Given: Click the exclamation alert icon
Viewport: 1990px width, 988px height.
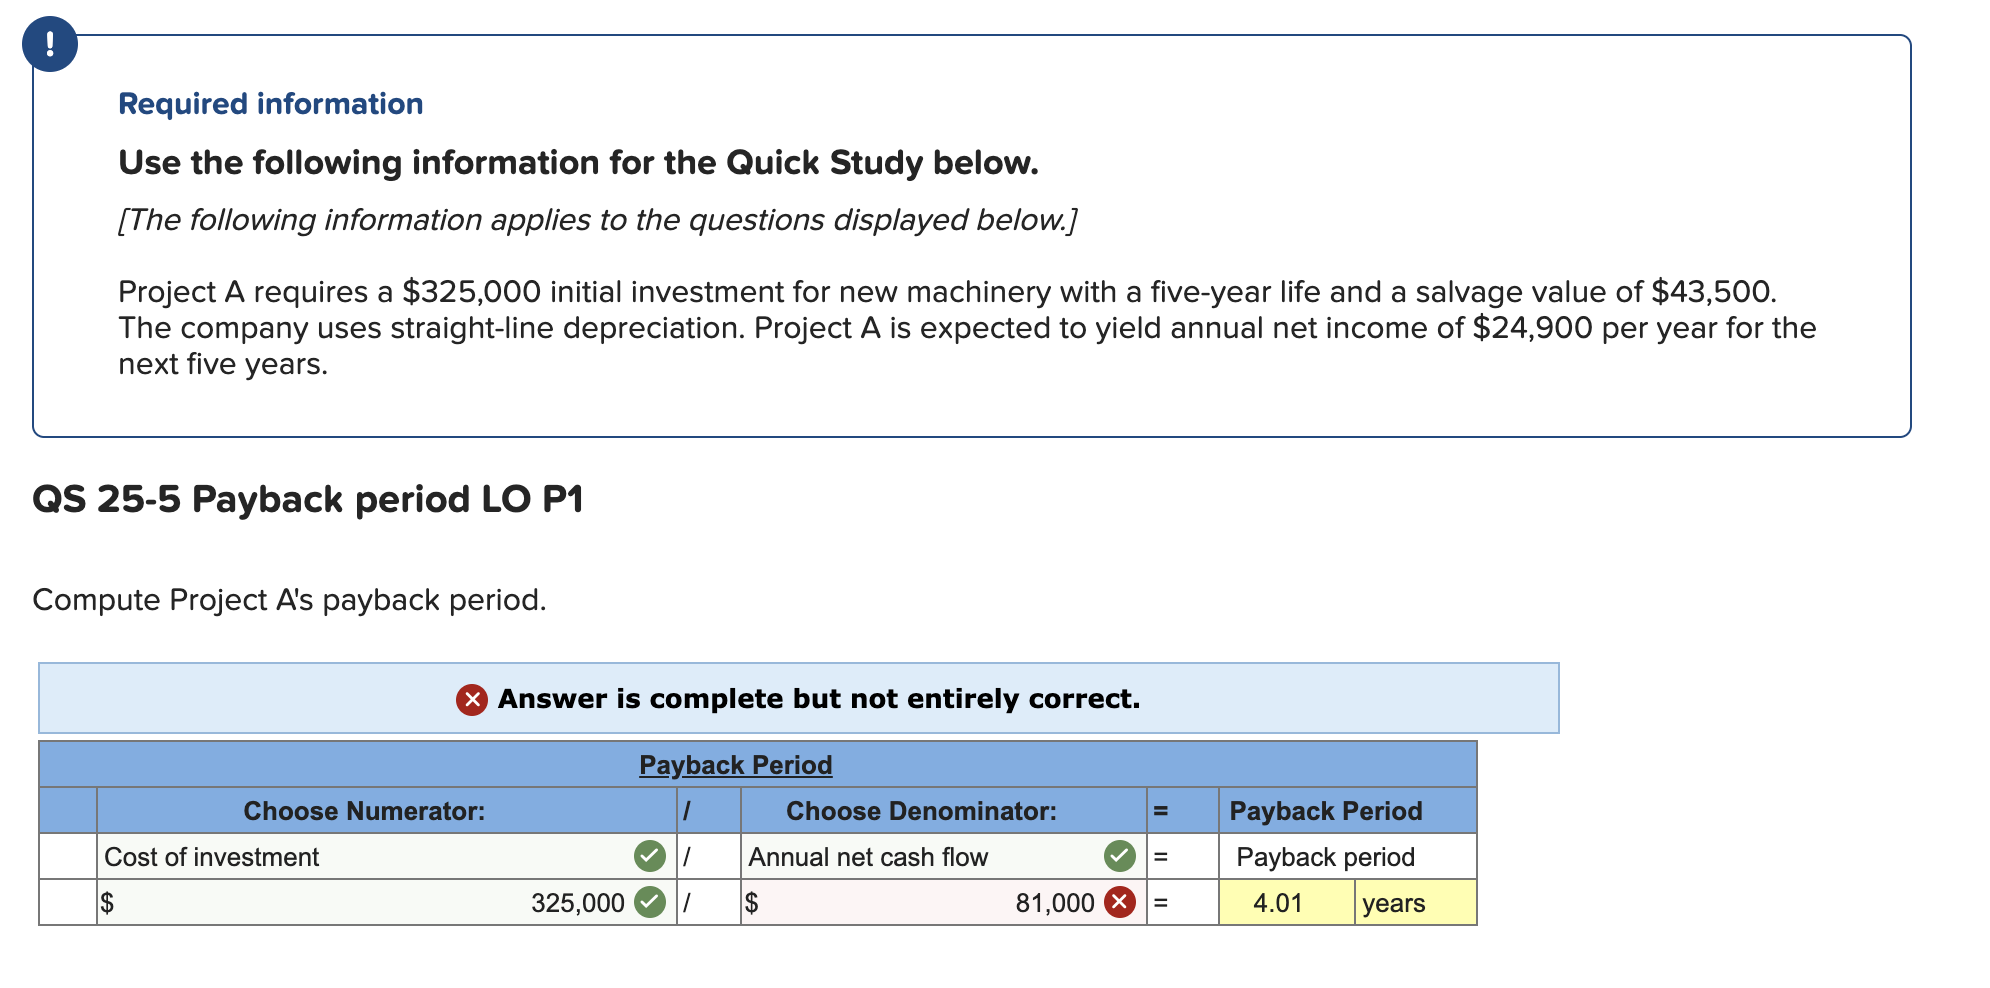Looking at the screenshot, I should 52,44.
